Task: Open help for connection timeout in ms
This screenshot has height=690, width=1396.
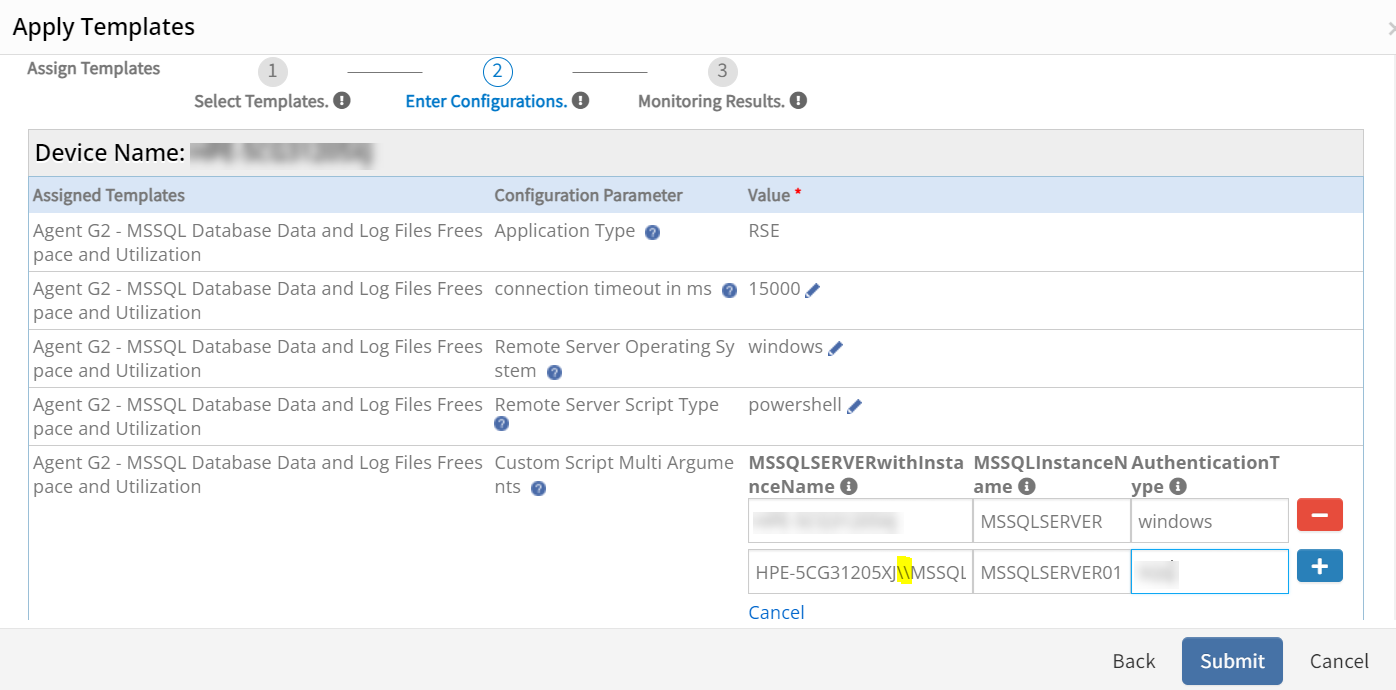Action: click(729, 289)
